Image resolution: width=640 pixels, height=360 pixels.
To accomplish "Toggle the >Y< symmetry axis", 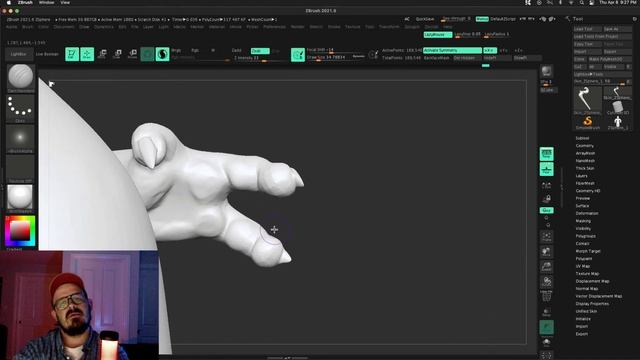I will [x=504, y=50].
